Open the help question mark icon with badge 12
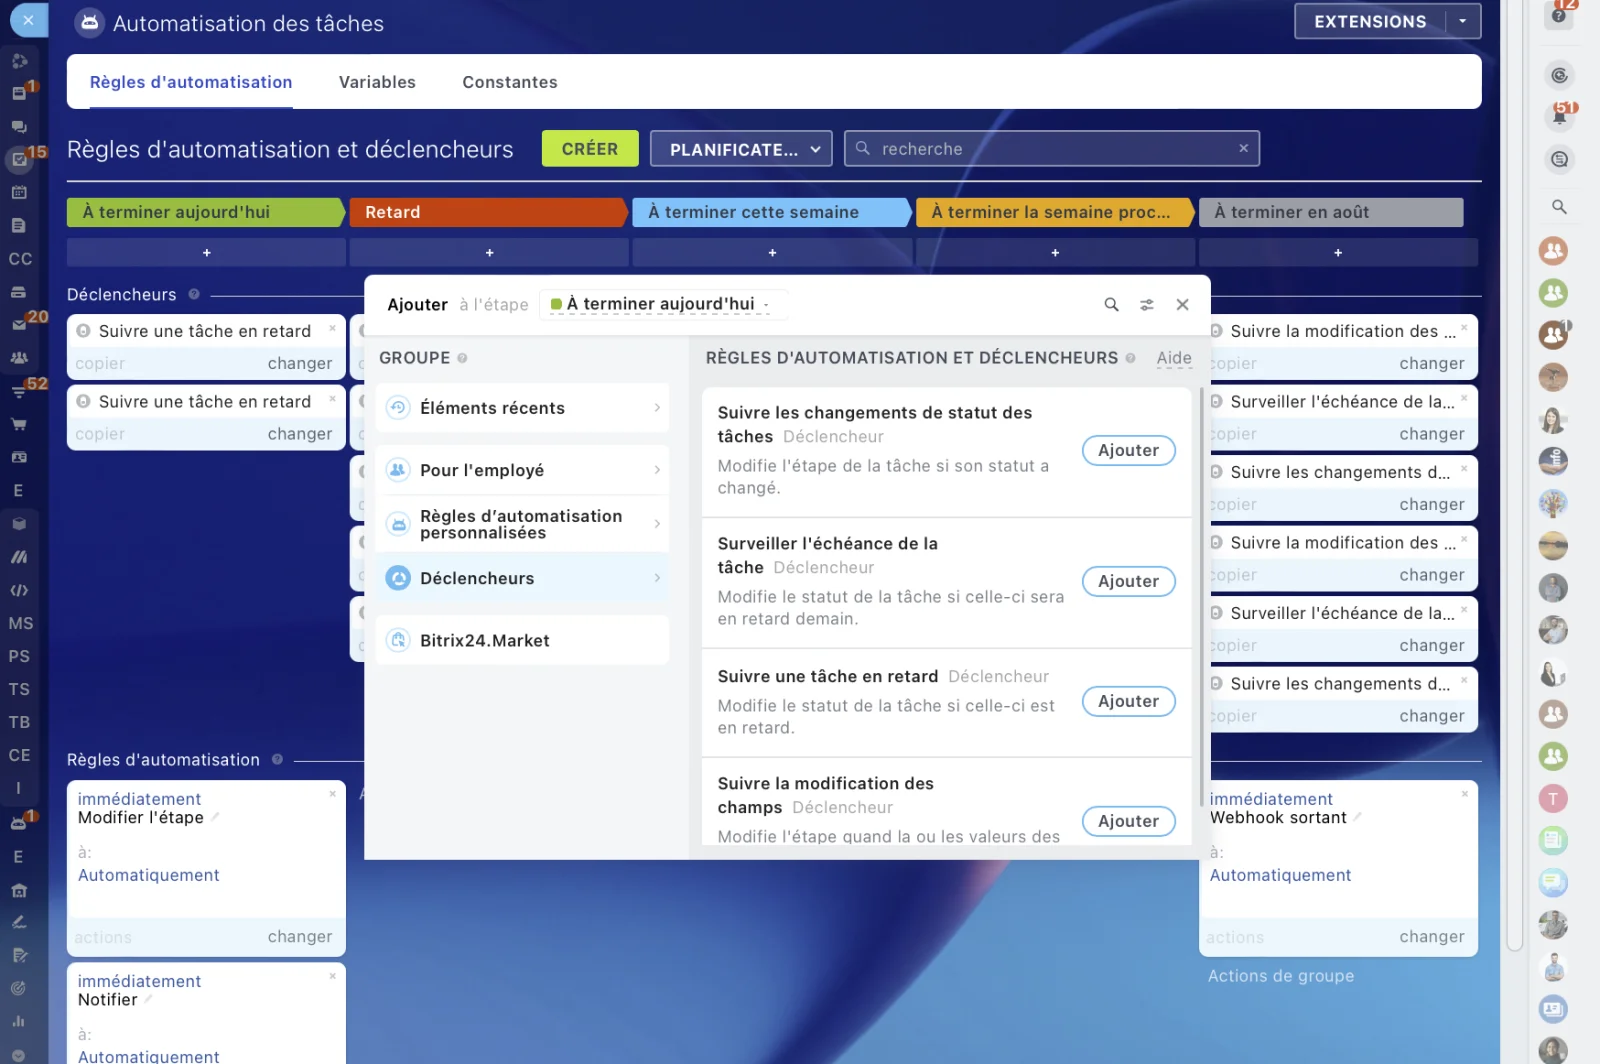The width and height of the screenshot is (1600, 1064). 1559,16
